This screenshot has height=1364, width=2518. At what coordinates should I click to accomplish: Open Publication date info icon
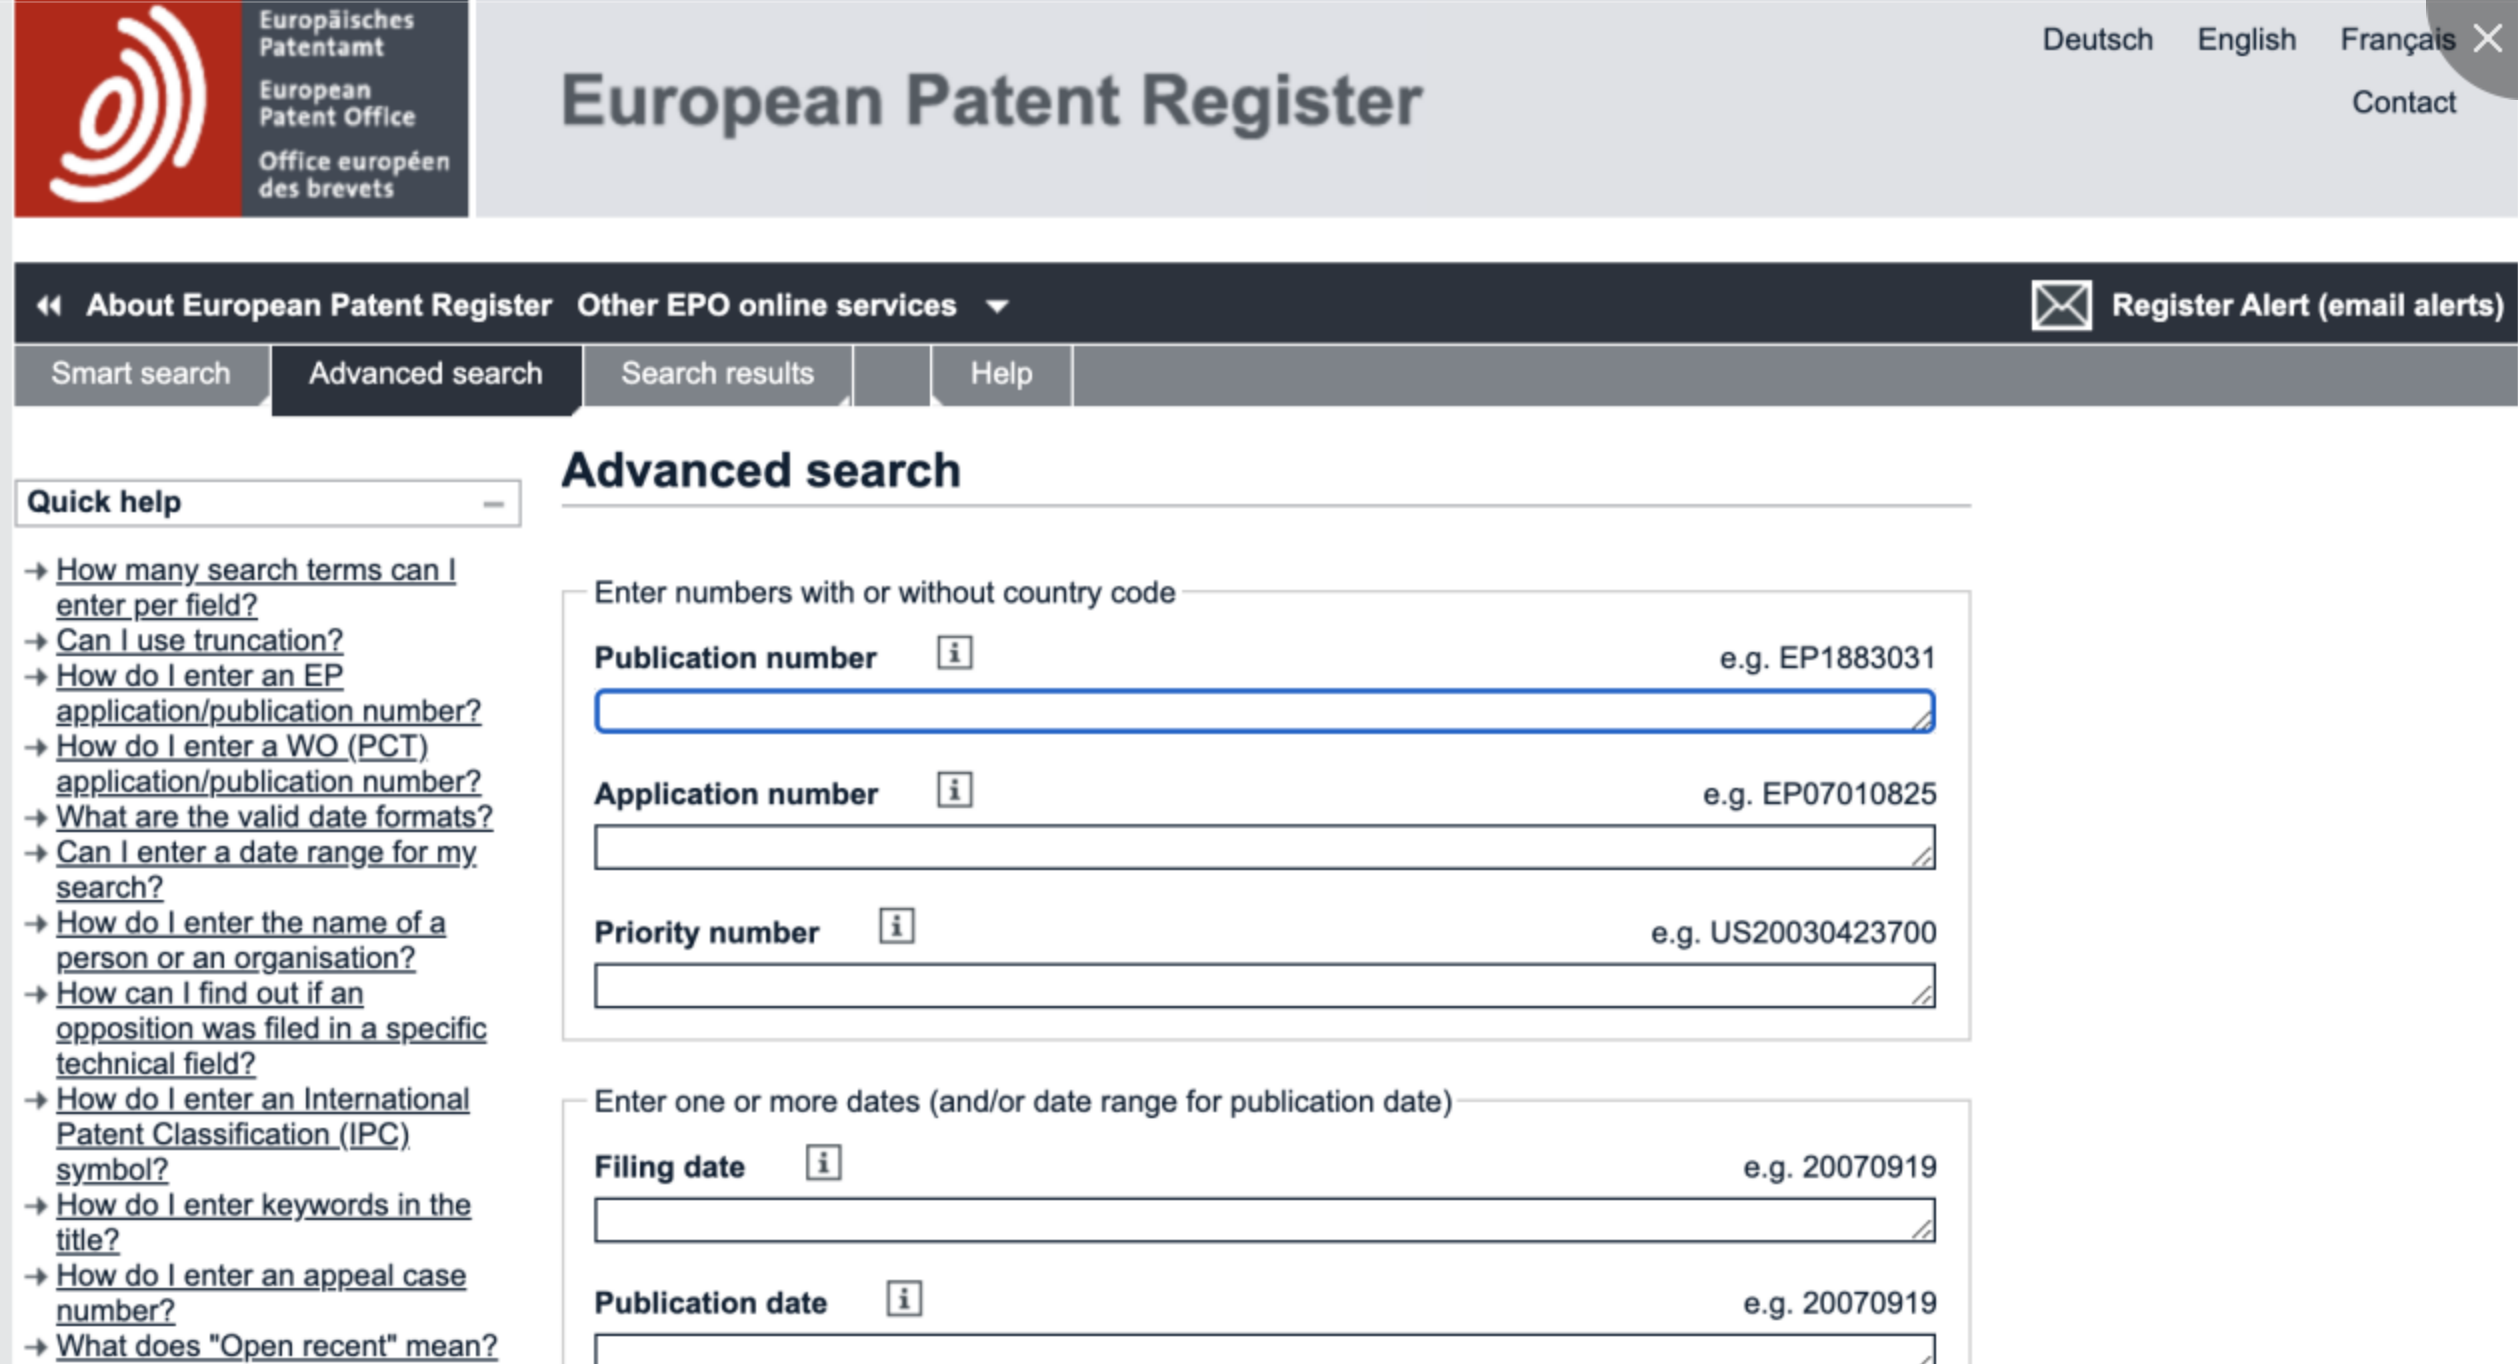(x=904, y=1299)
